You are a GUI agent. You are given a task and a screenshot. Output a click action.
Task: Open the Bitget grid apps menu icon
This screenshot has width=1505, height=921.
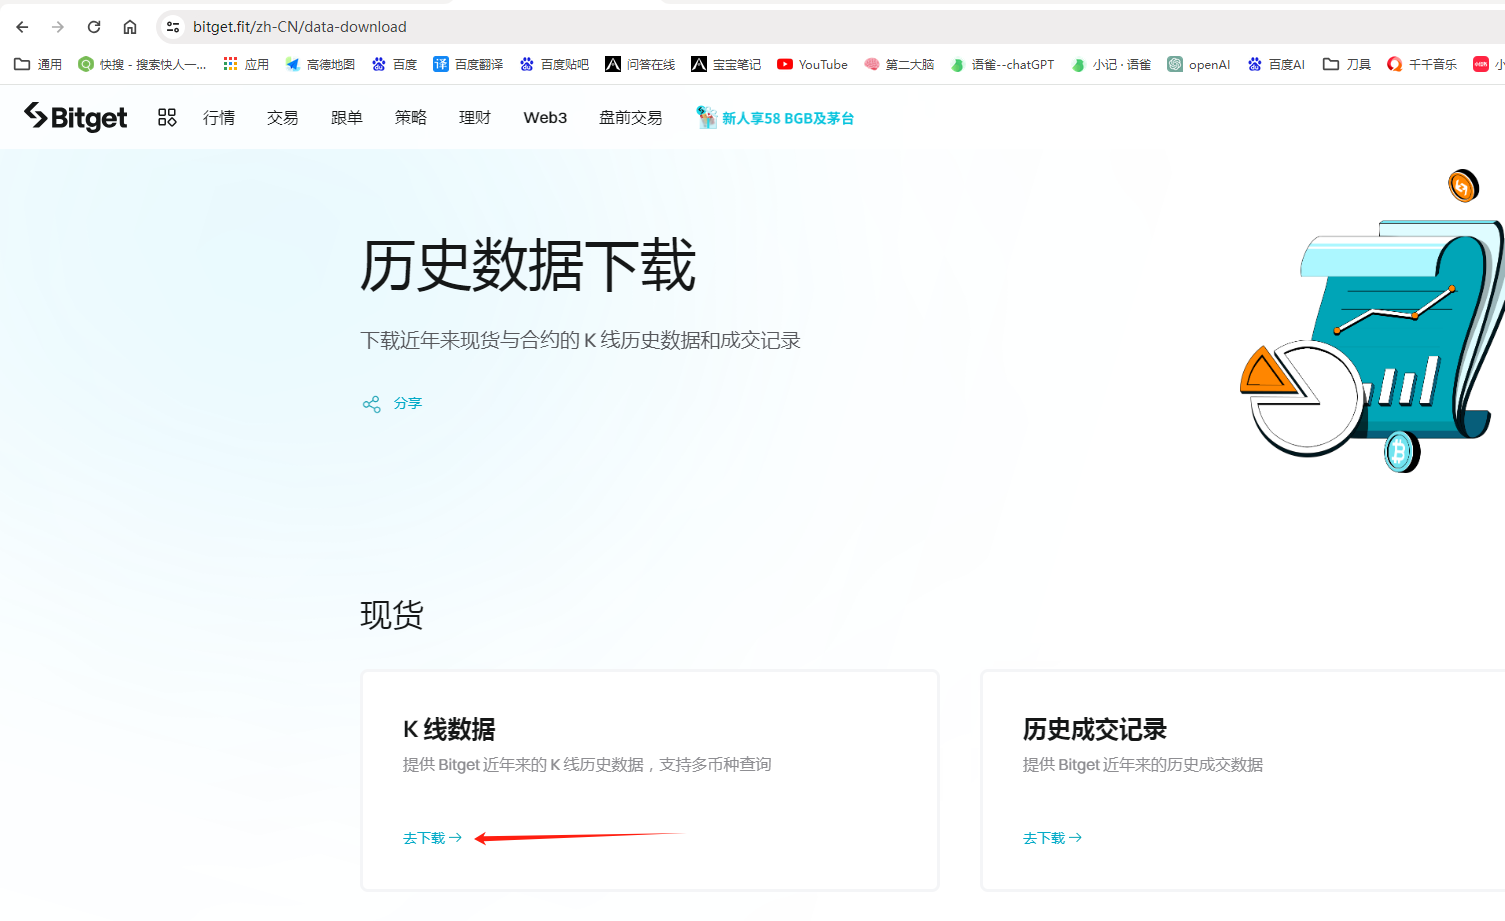point(167,117)
